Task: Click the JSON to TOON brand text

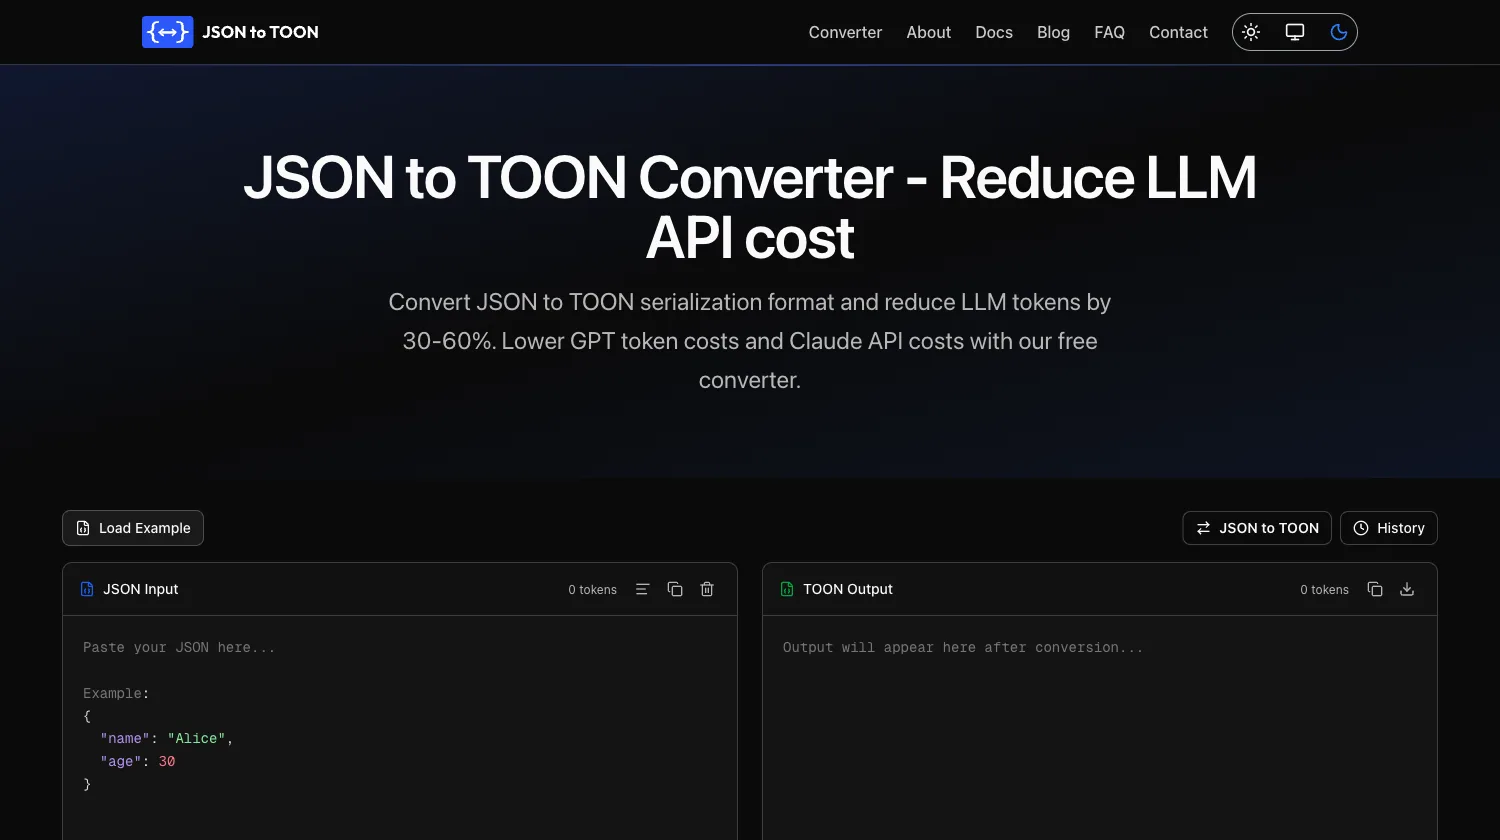Action: point(260,32)
